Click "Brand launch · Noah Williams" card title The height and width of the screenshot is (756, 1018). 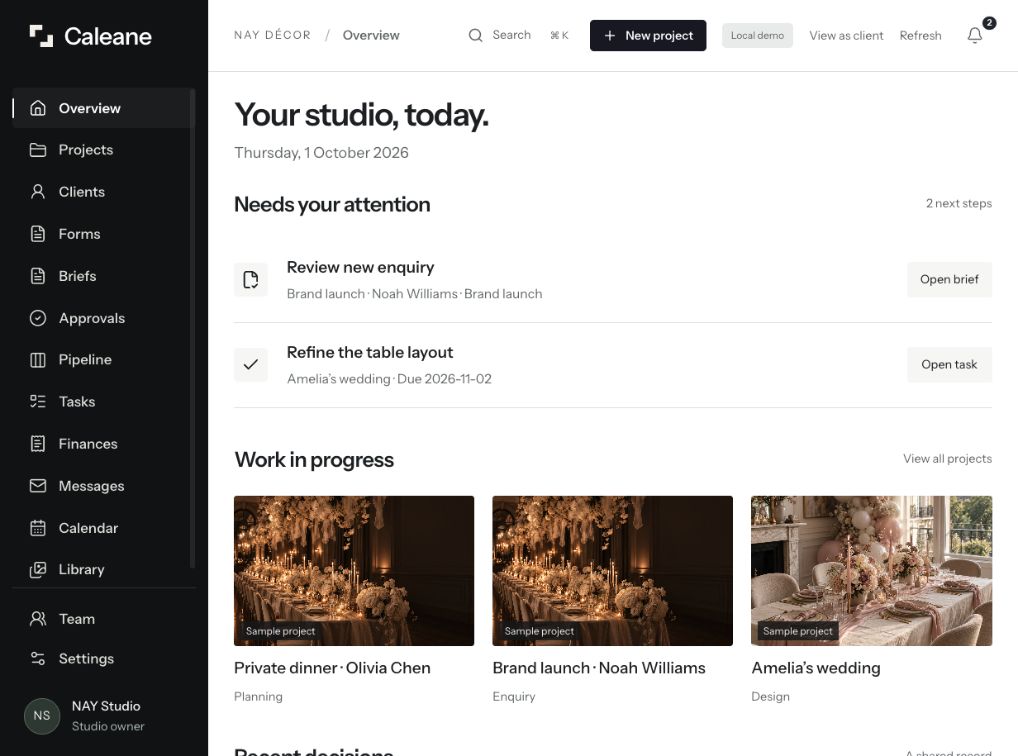click(x=599, y=668)
